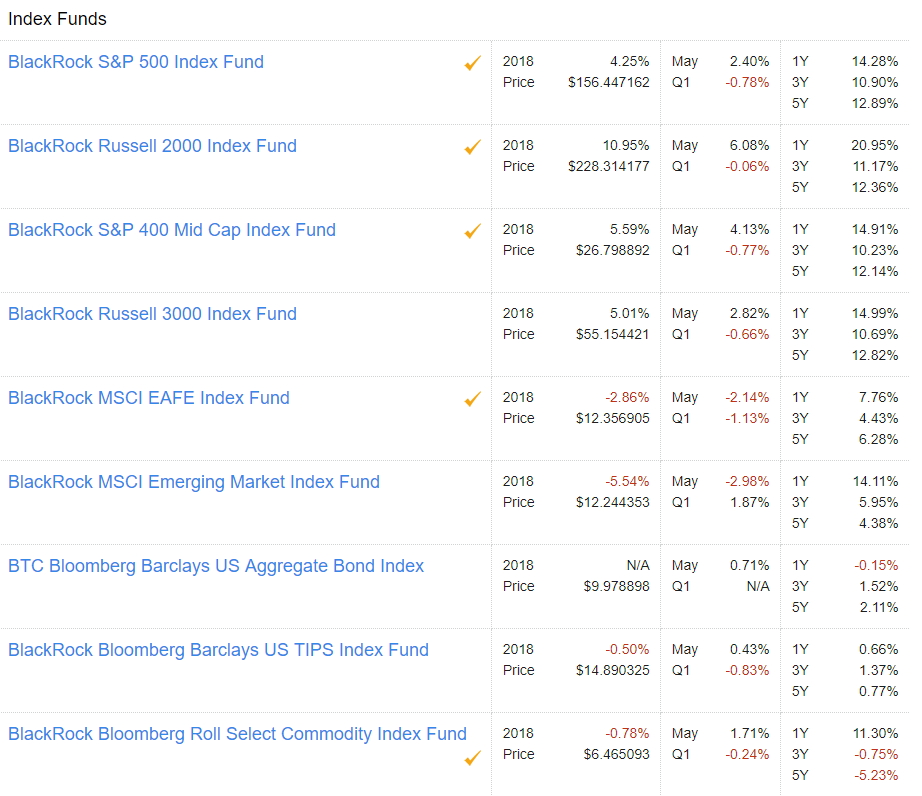Open the BlackRock Russell 2000 Index Fund link
The height and width of the screenshot is (796, 922).
point(152,146)
